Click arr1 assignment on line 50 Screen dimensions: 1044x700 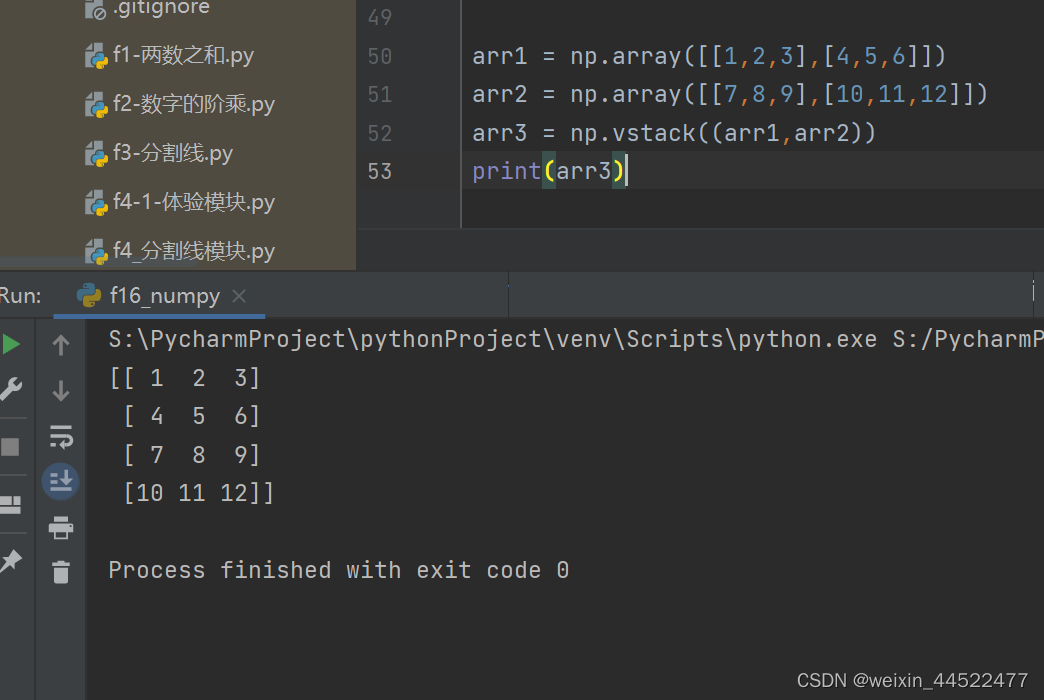click(x=709, y=56)
